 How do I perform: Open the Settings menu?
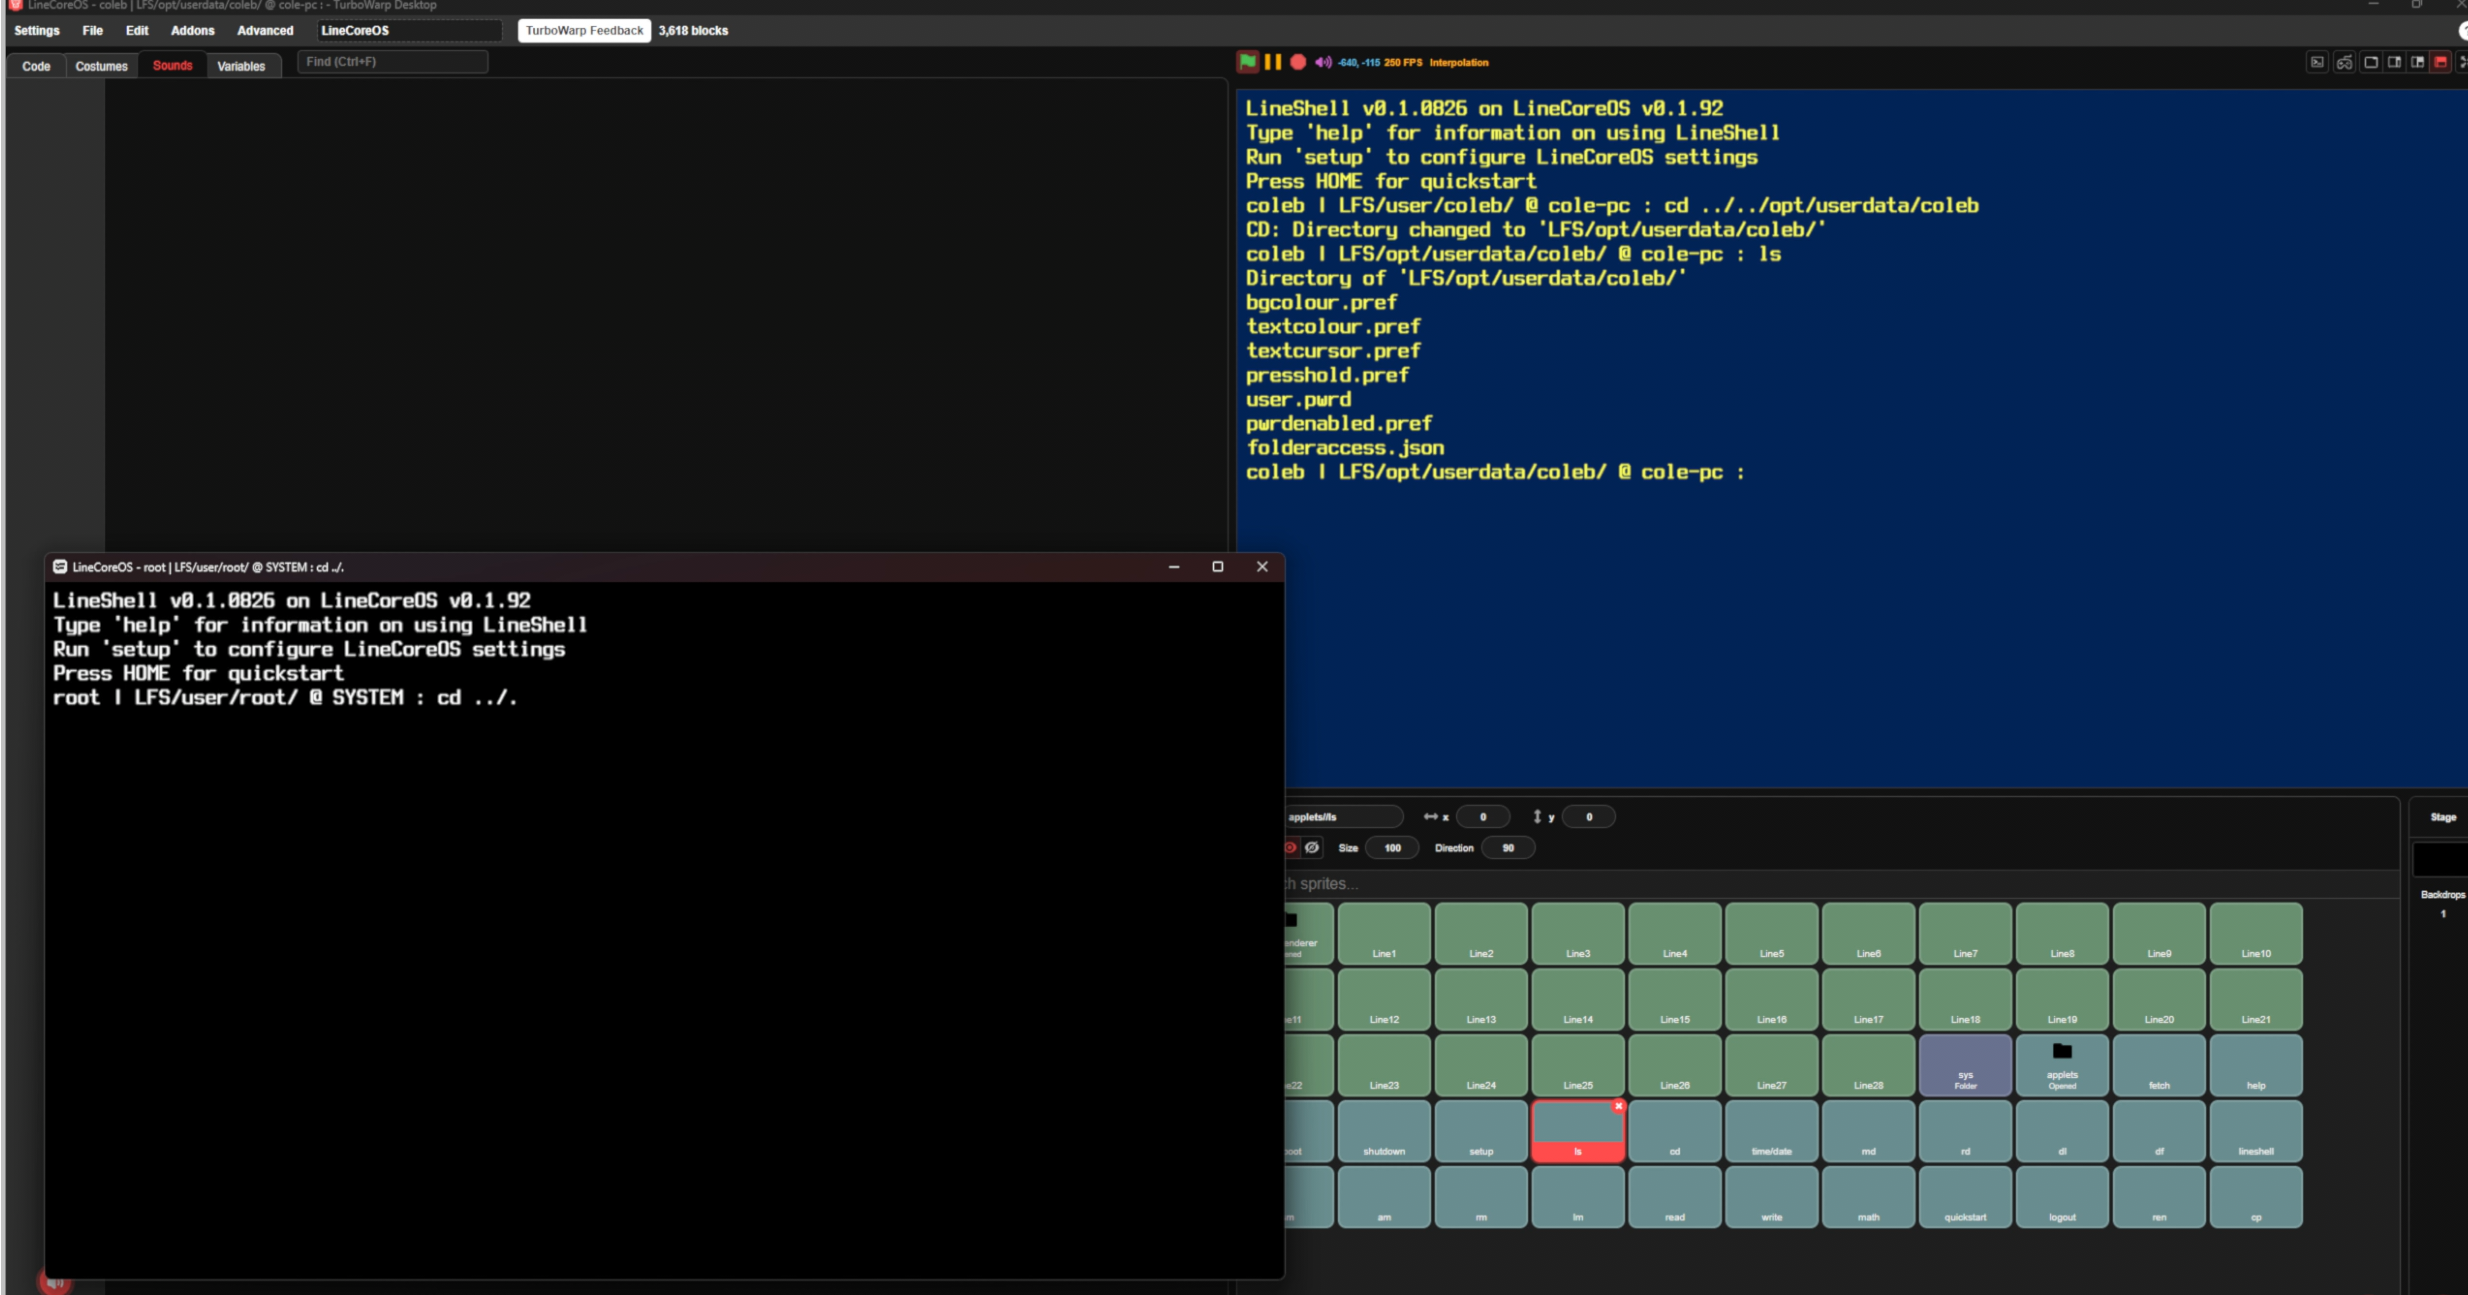tap(37, 31)
